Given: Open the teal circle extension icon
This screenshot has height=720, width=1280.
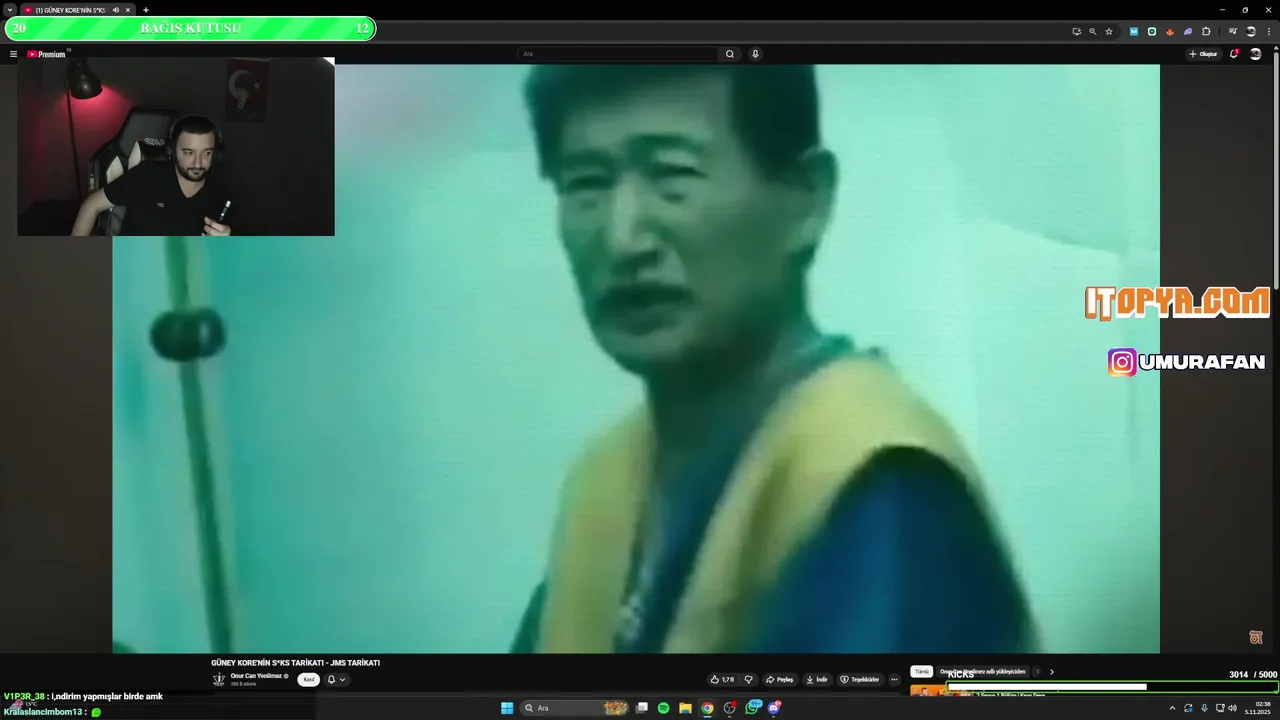Looking at the screenshot, I should tap(1152, 31).
